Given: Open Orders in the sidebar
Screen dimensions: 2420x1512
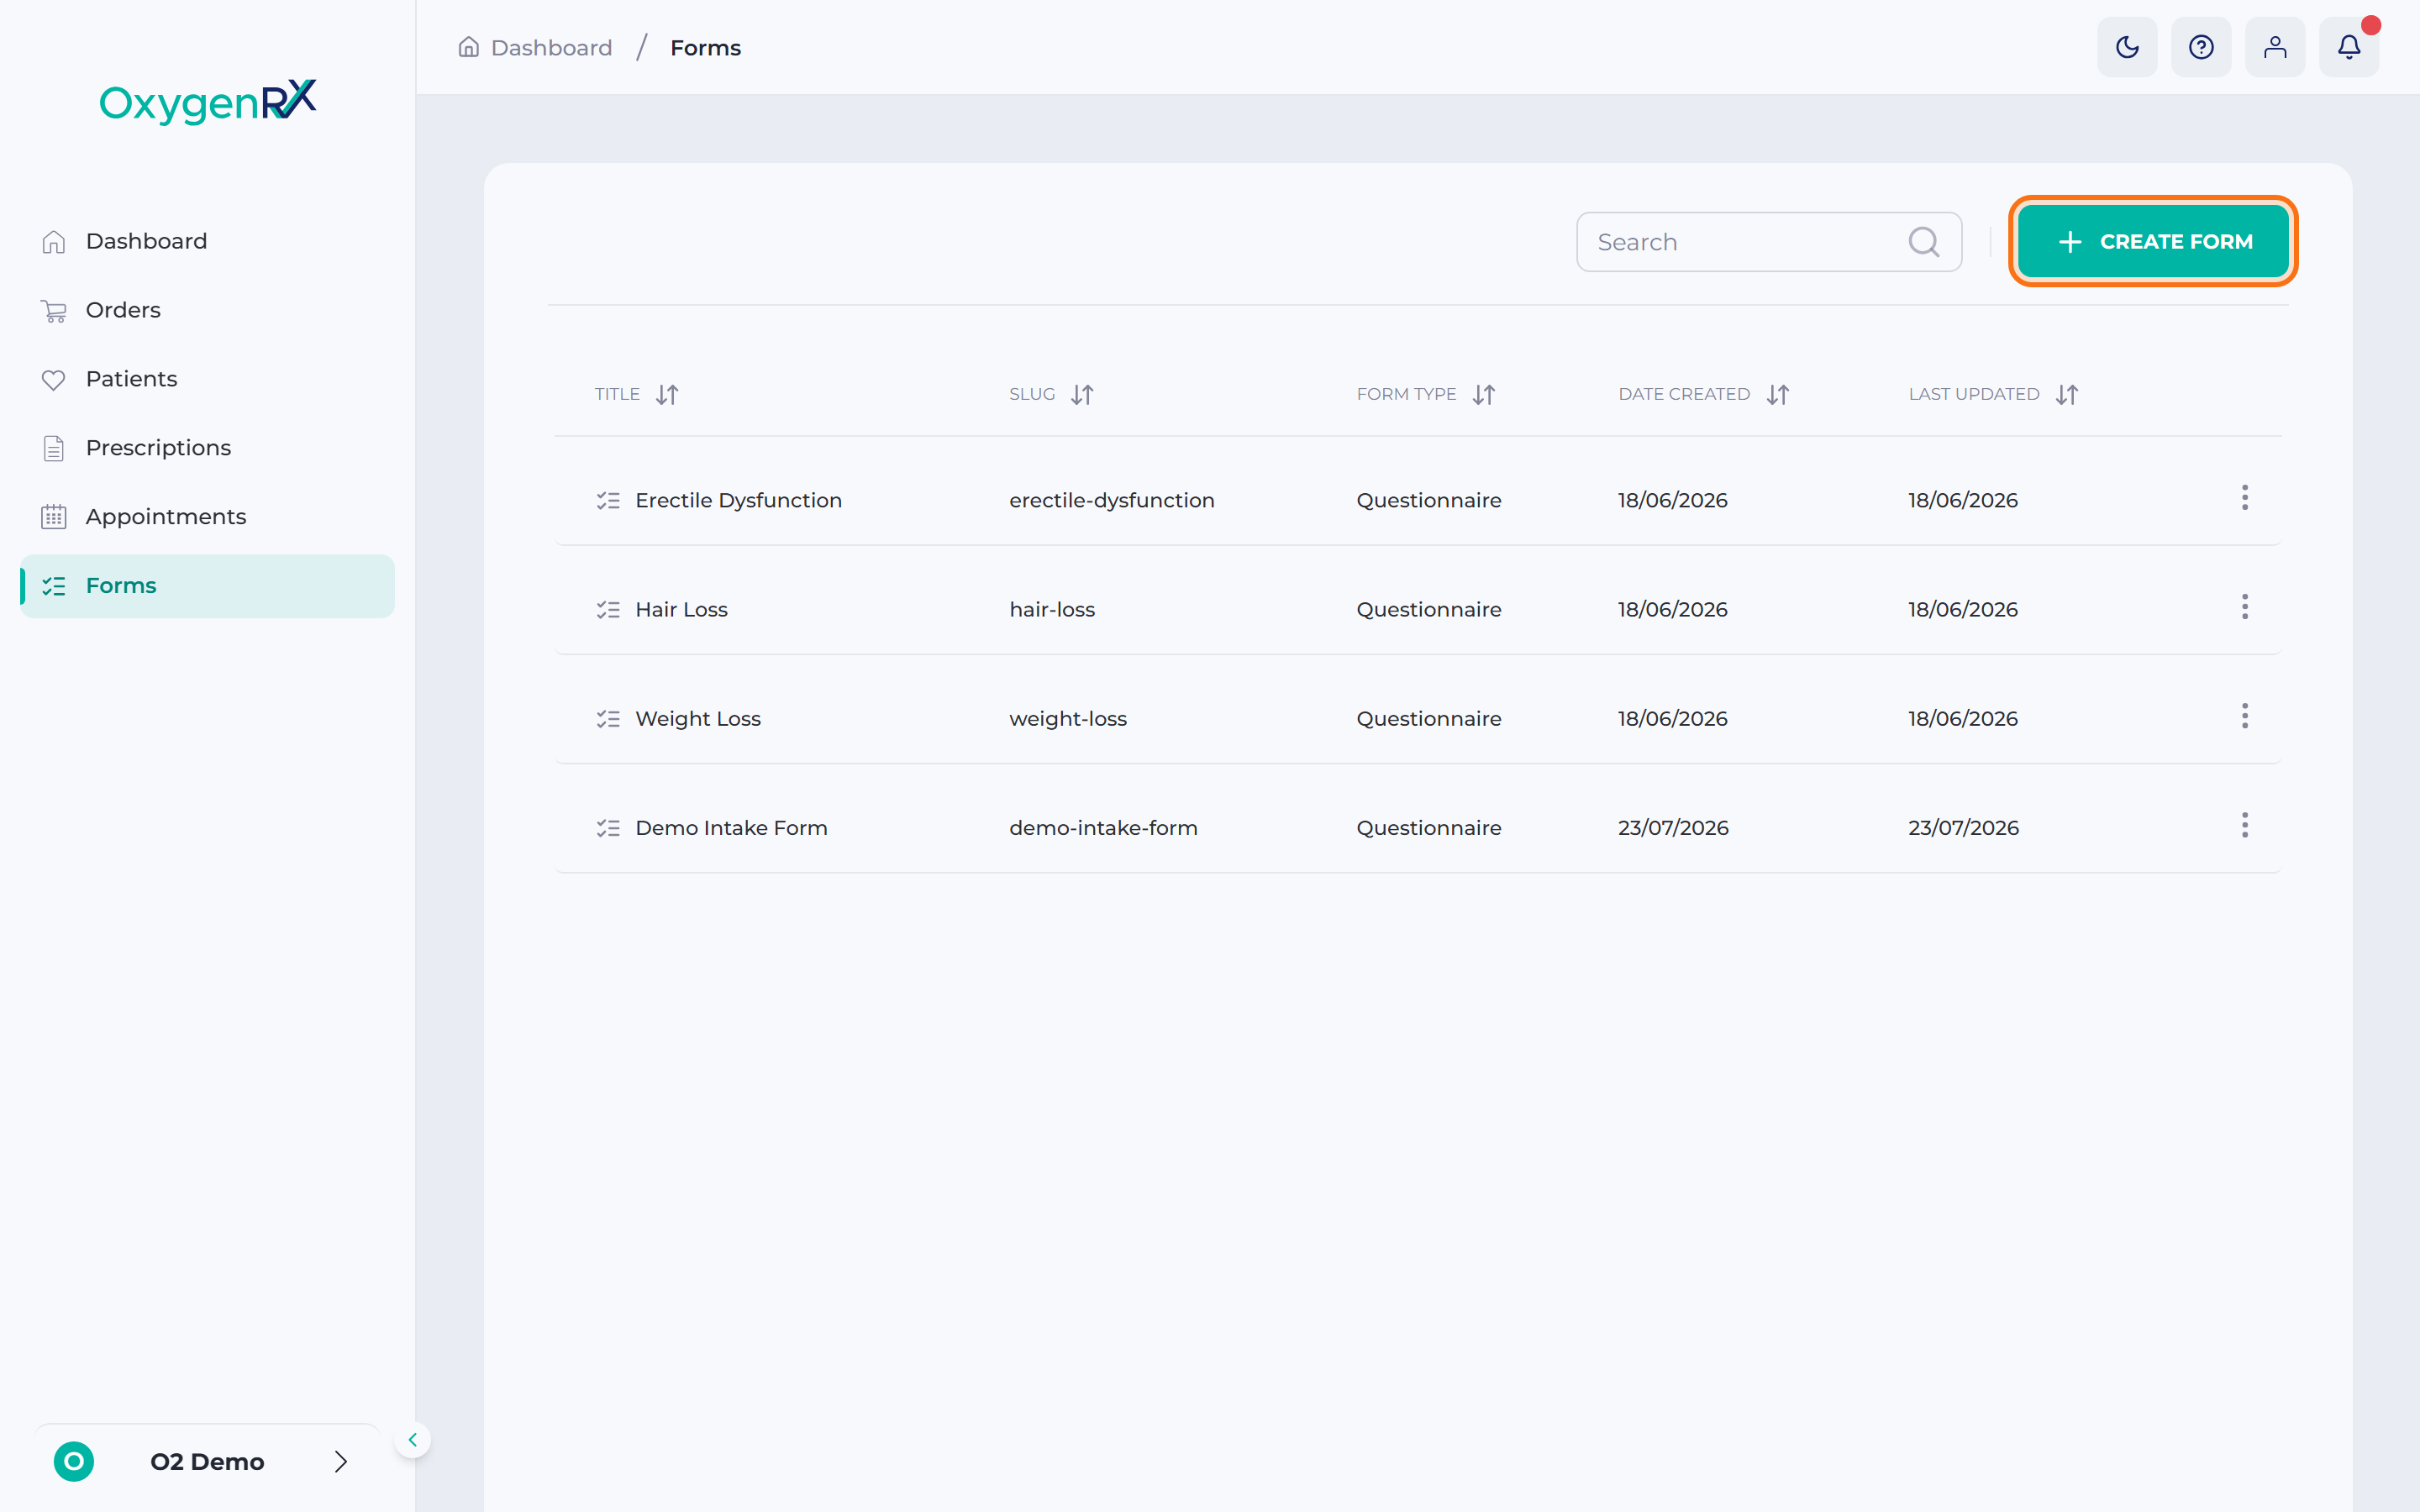Looking at the screenshot, I should pyautogui.click(x=207, y=310).
